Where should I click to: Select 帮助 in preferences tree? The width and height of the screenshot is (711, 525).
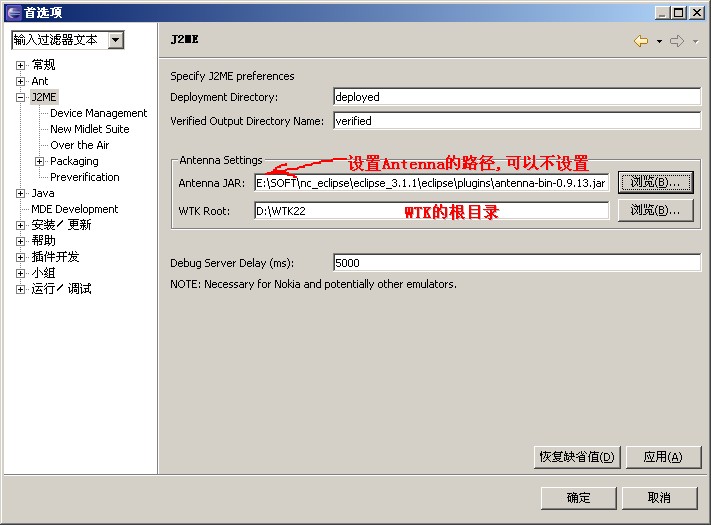(x=44, y=241)
